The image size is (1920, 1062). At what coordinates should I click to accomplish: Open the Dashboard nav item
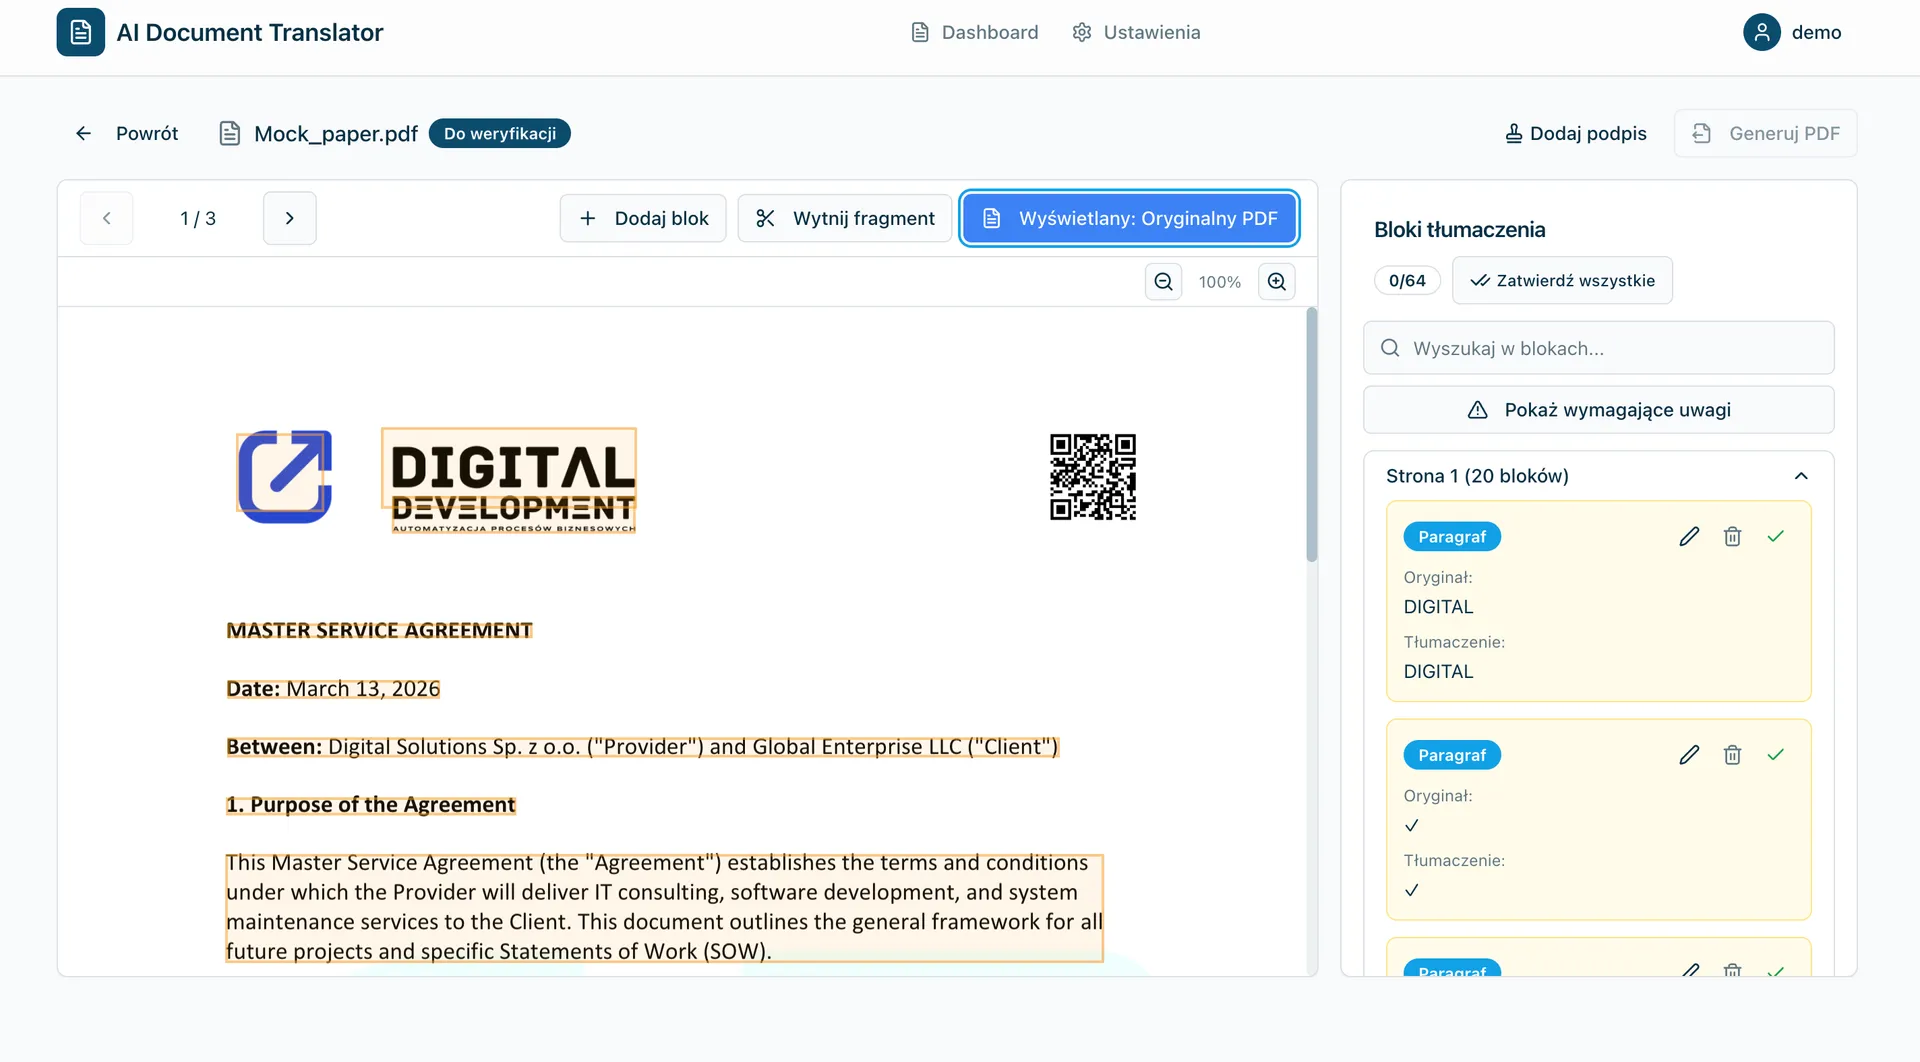[x=975, y=32]
